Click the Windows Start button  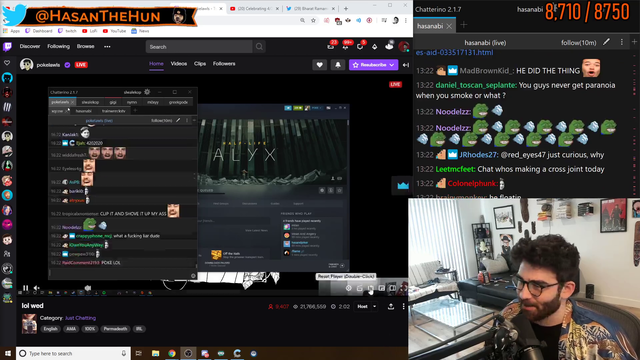click(8, 353)
